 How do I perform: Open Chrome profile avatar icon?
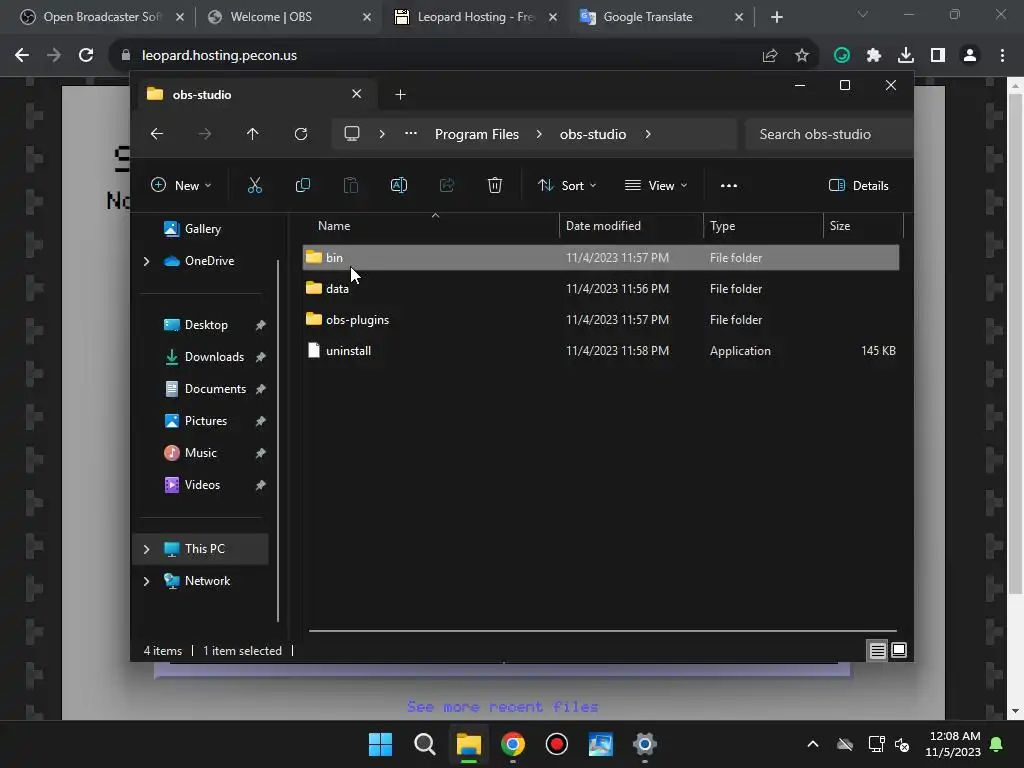pos(970,56)
